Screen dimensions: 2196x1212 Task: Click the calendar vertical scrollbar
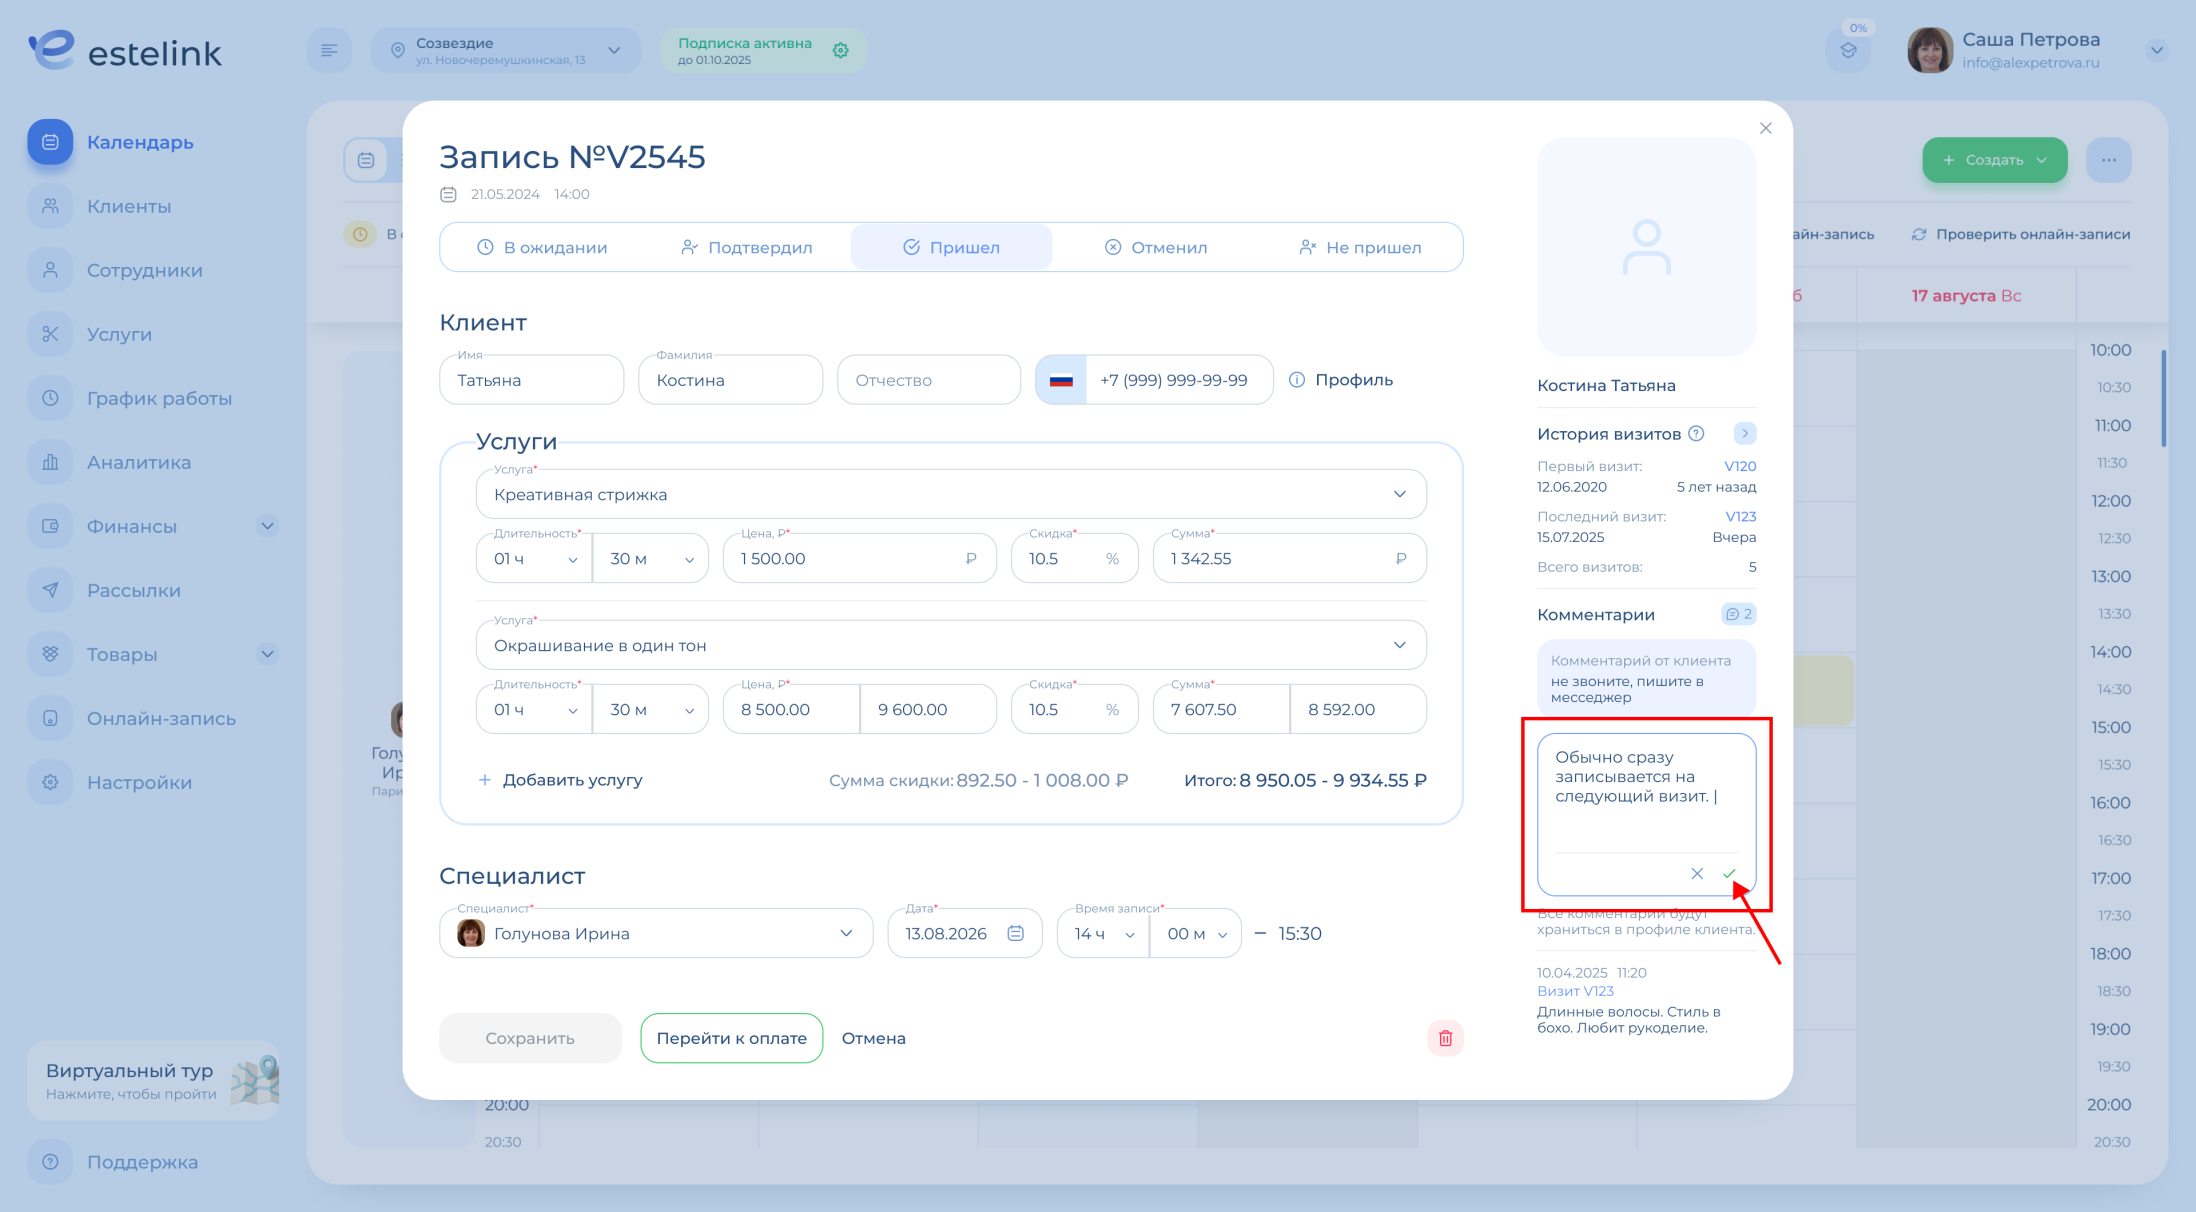point(2163,400)
